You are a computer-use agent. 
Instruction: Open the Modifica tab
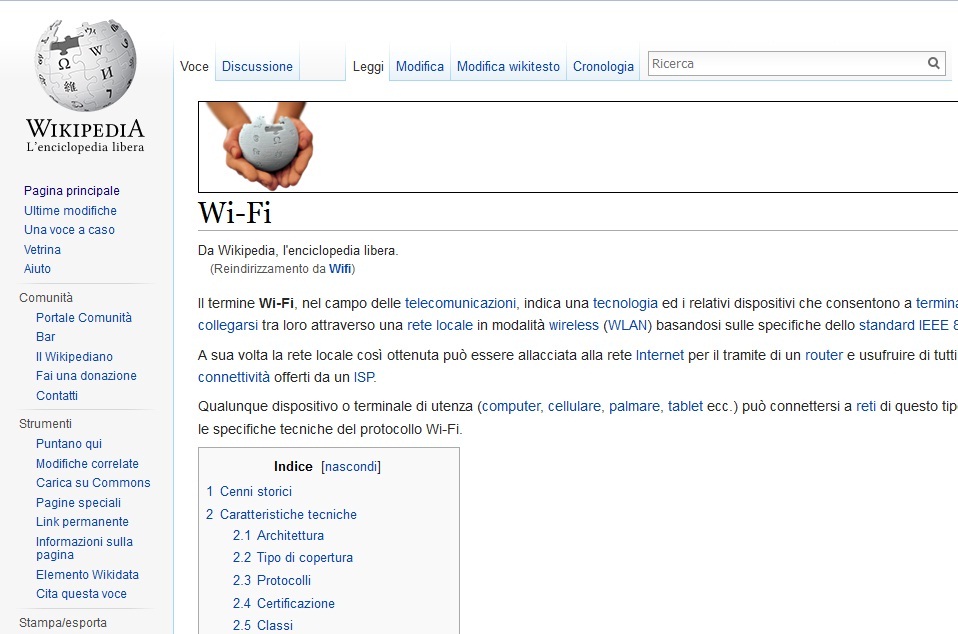coord(420,67)
